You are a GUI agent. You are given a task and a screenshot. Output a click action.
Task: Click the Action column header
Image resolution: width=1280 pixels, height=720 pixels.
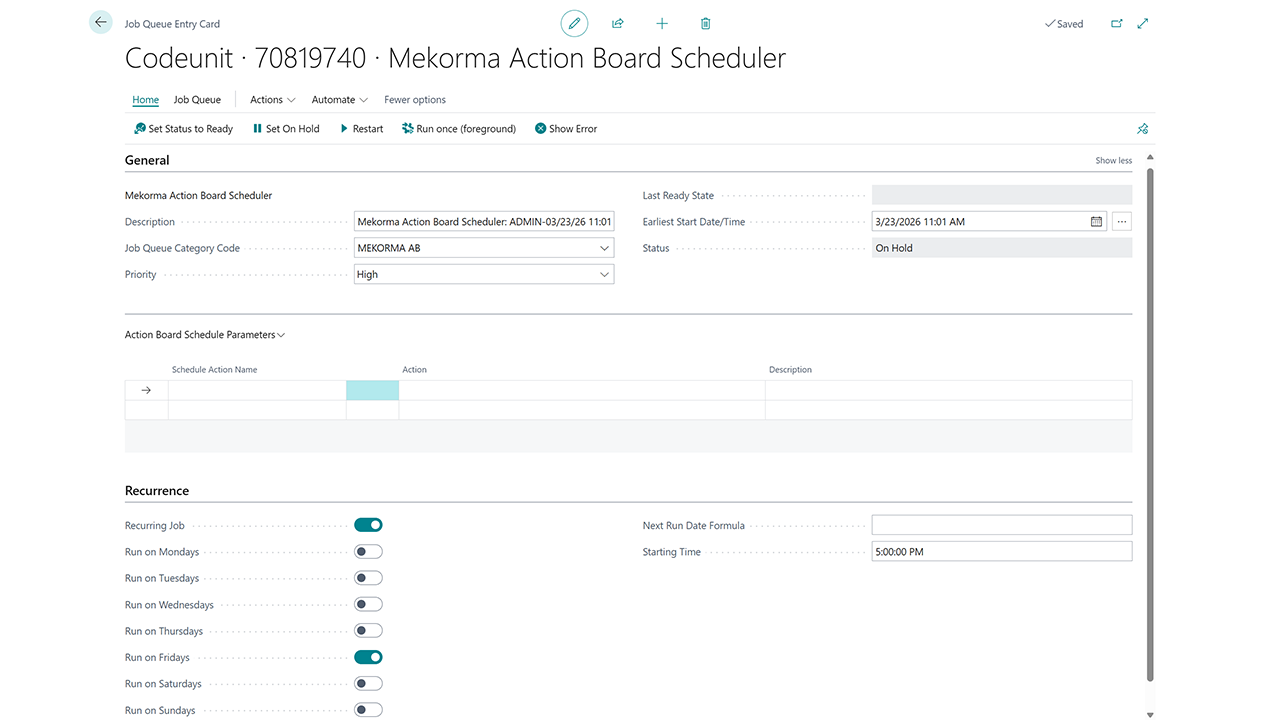click(x=414, y=370)
